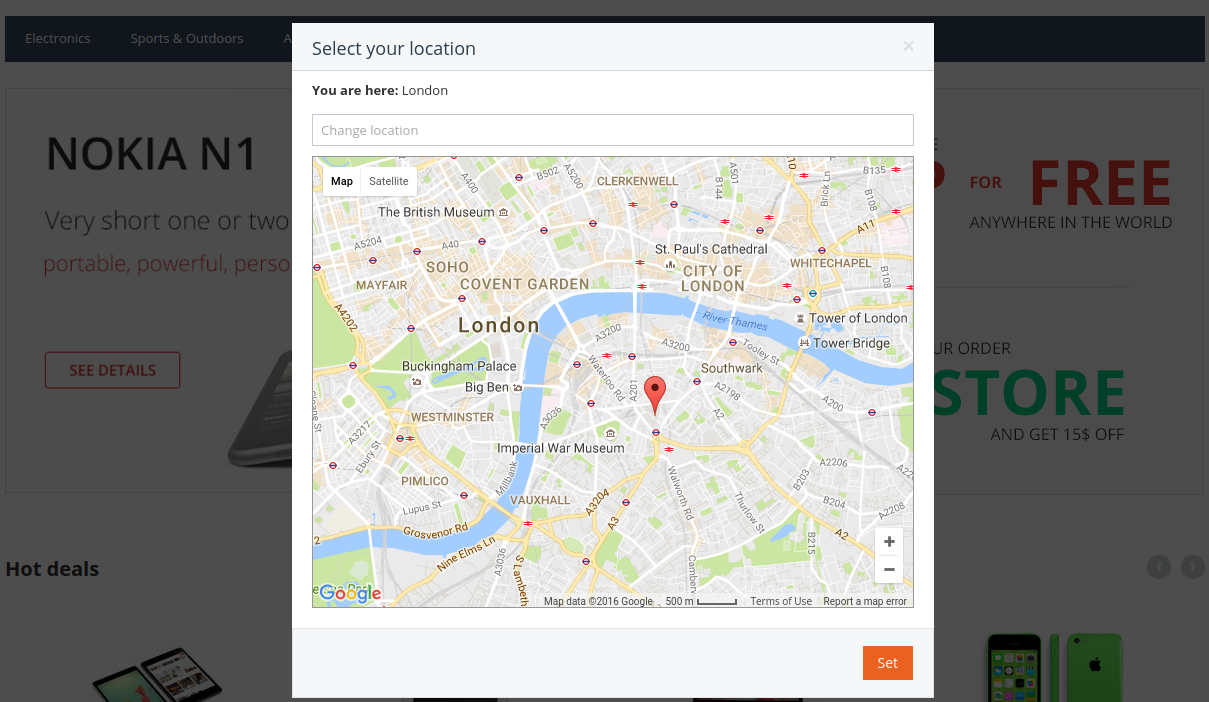Click the Imperial War Museum building icon
Image resolution: width=1209 pixels, height=702 pixels.
[x=611, y=433]
